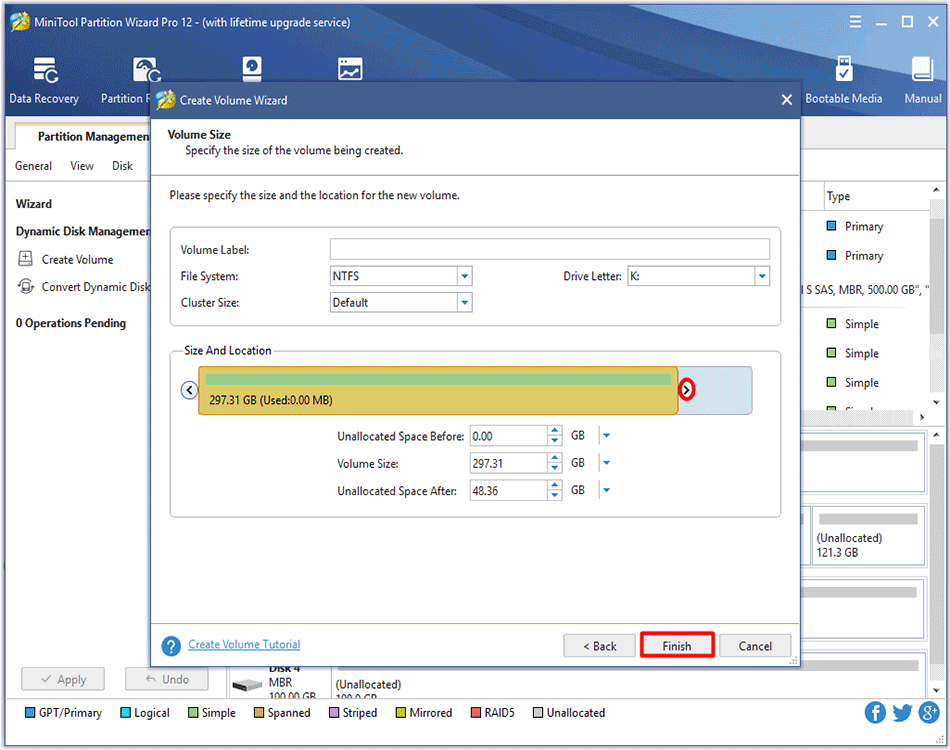This screenshot has width=950, height=750.
Task: Click Create Volume in sidebar
Action: click(x=77, y=259)
